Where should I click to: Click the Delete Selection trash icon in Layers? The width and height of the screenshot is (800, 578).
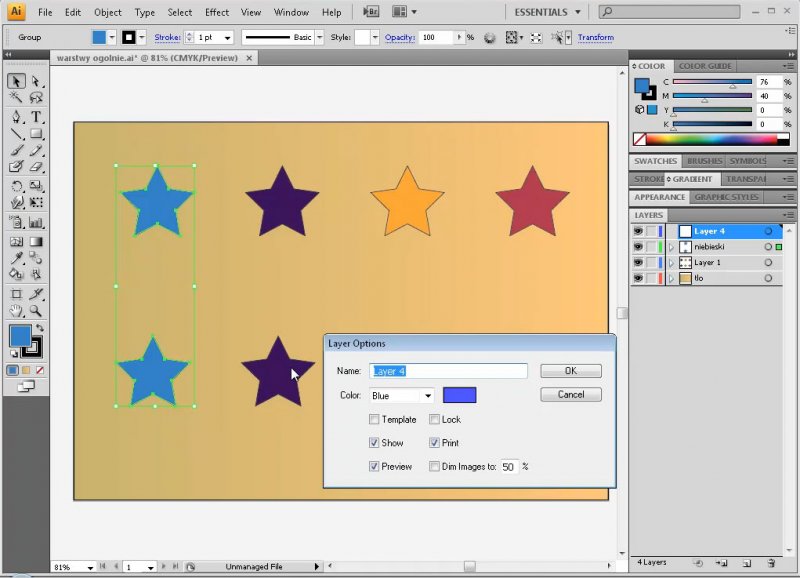pos(772,565)
